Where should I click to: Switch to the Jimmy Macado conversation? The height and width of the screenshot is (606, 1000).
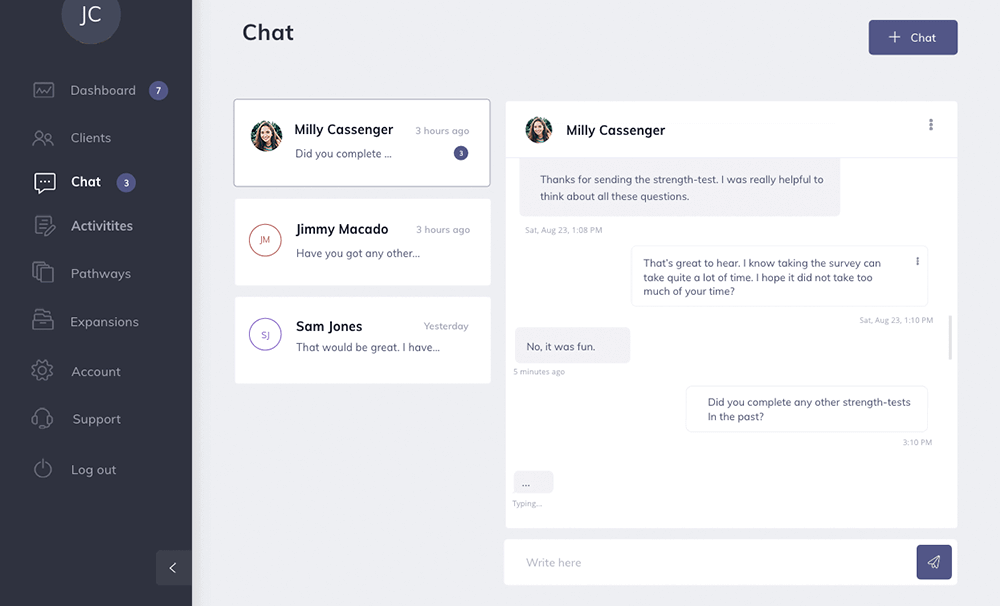(362, 241)
